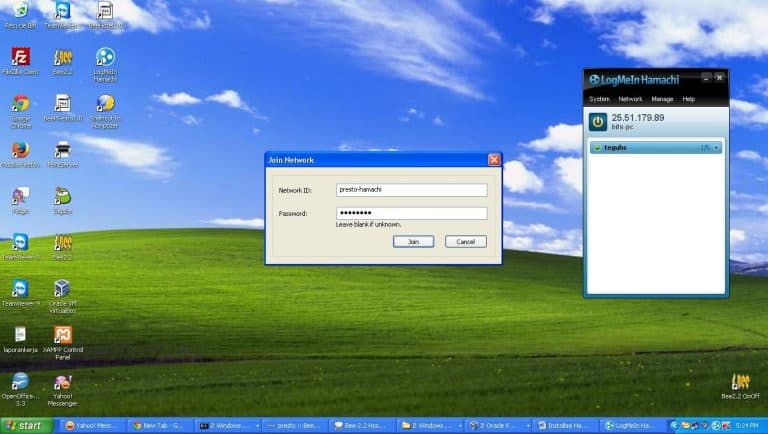Open the System menu in Hamachi
Viewport: 768px width, 434px height.
coord(599,99)
